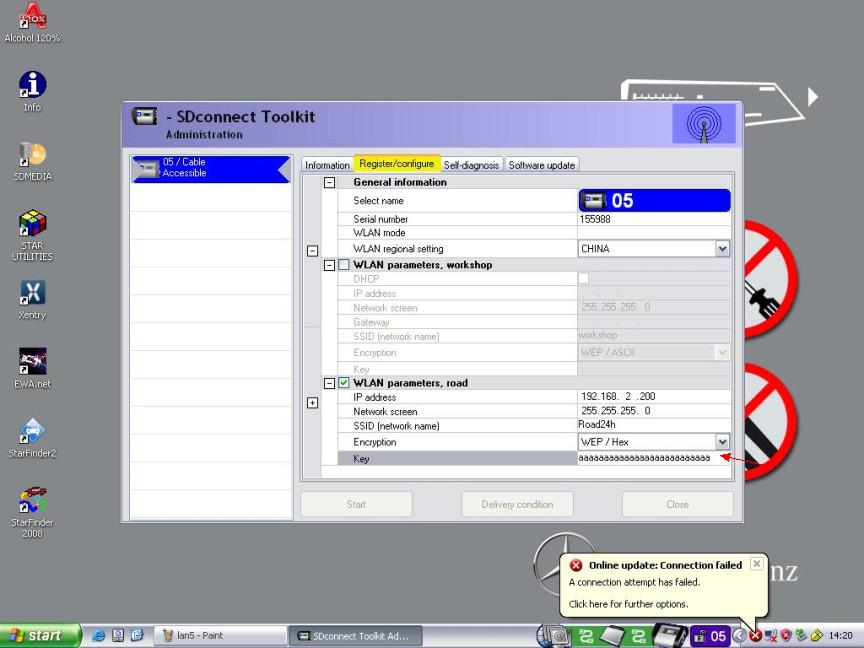Click the globe mail icon in taskbar

(x=554, y=636)
